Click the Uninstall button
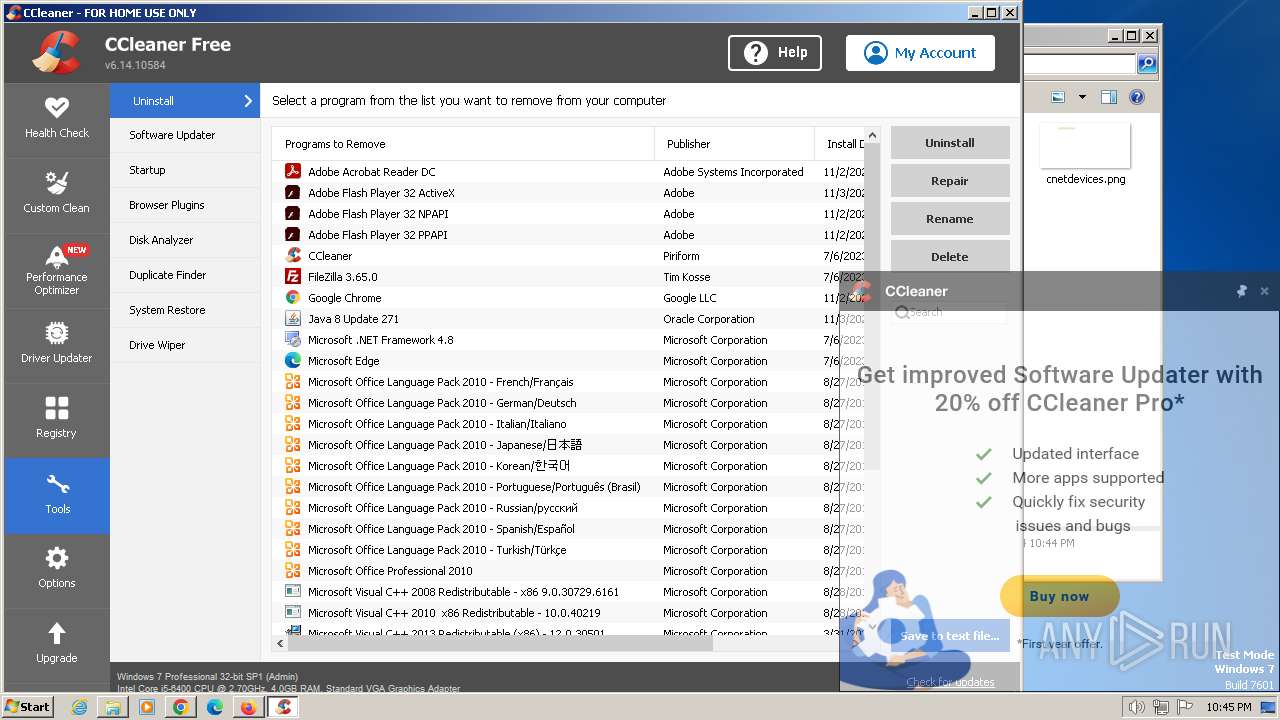1280x720 pixels. click(950, 143)
